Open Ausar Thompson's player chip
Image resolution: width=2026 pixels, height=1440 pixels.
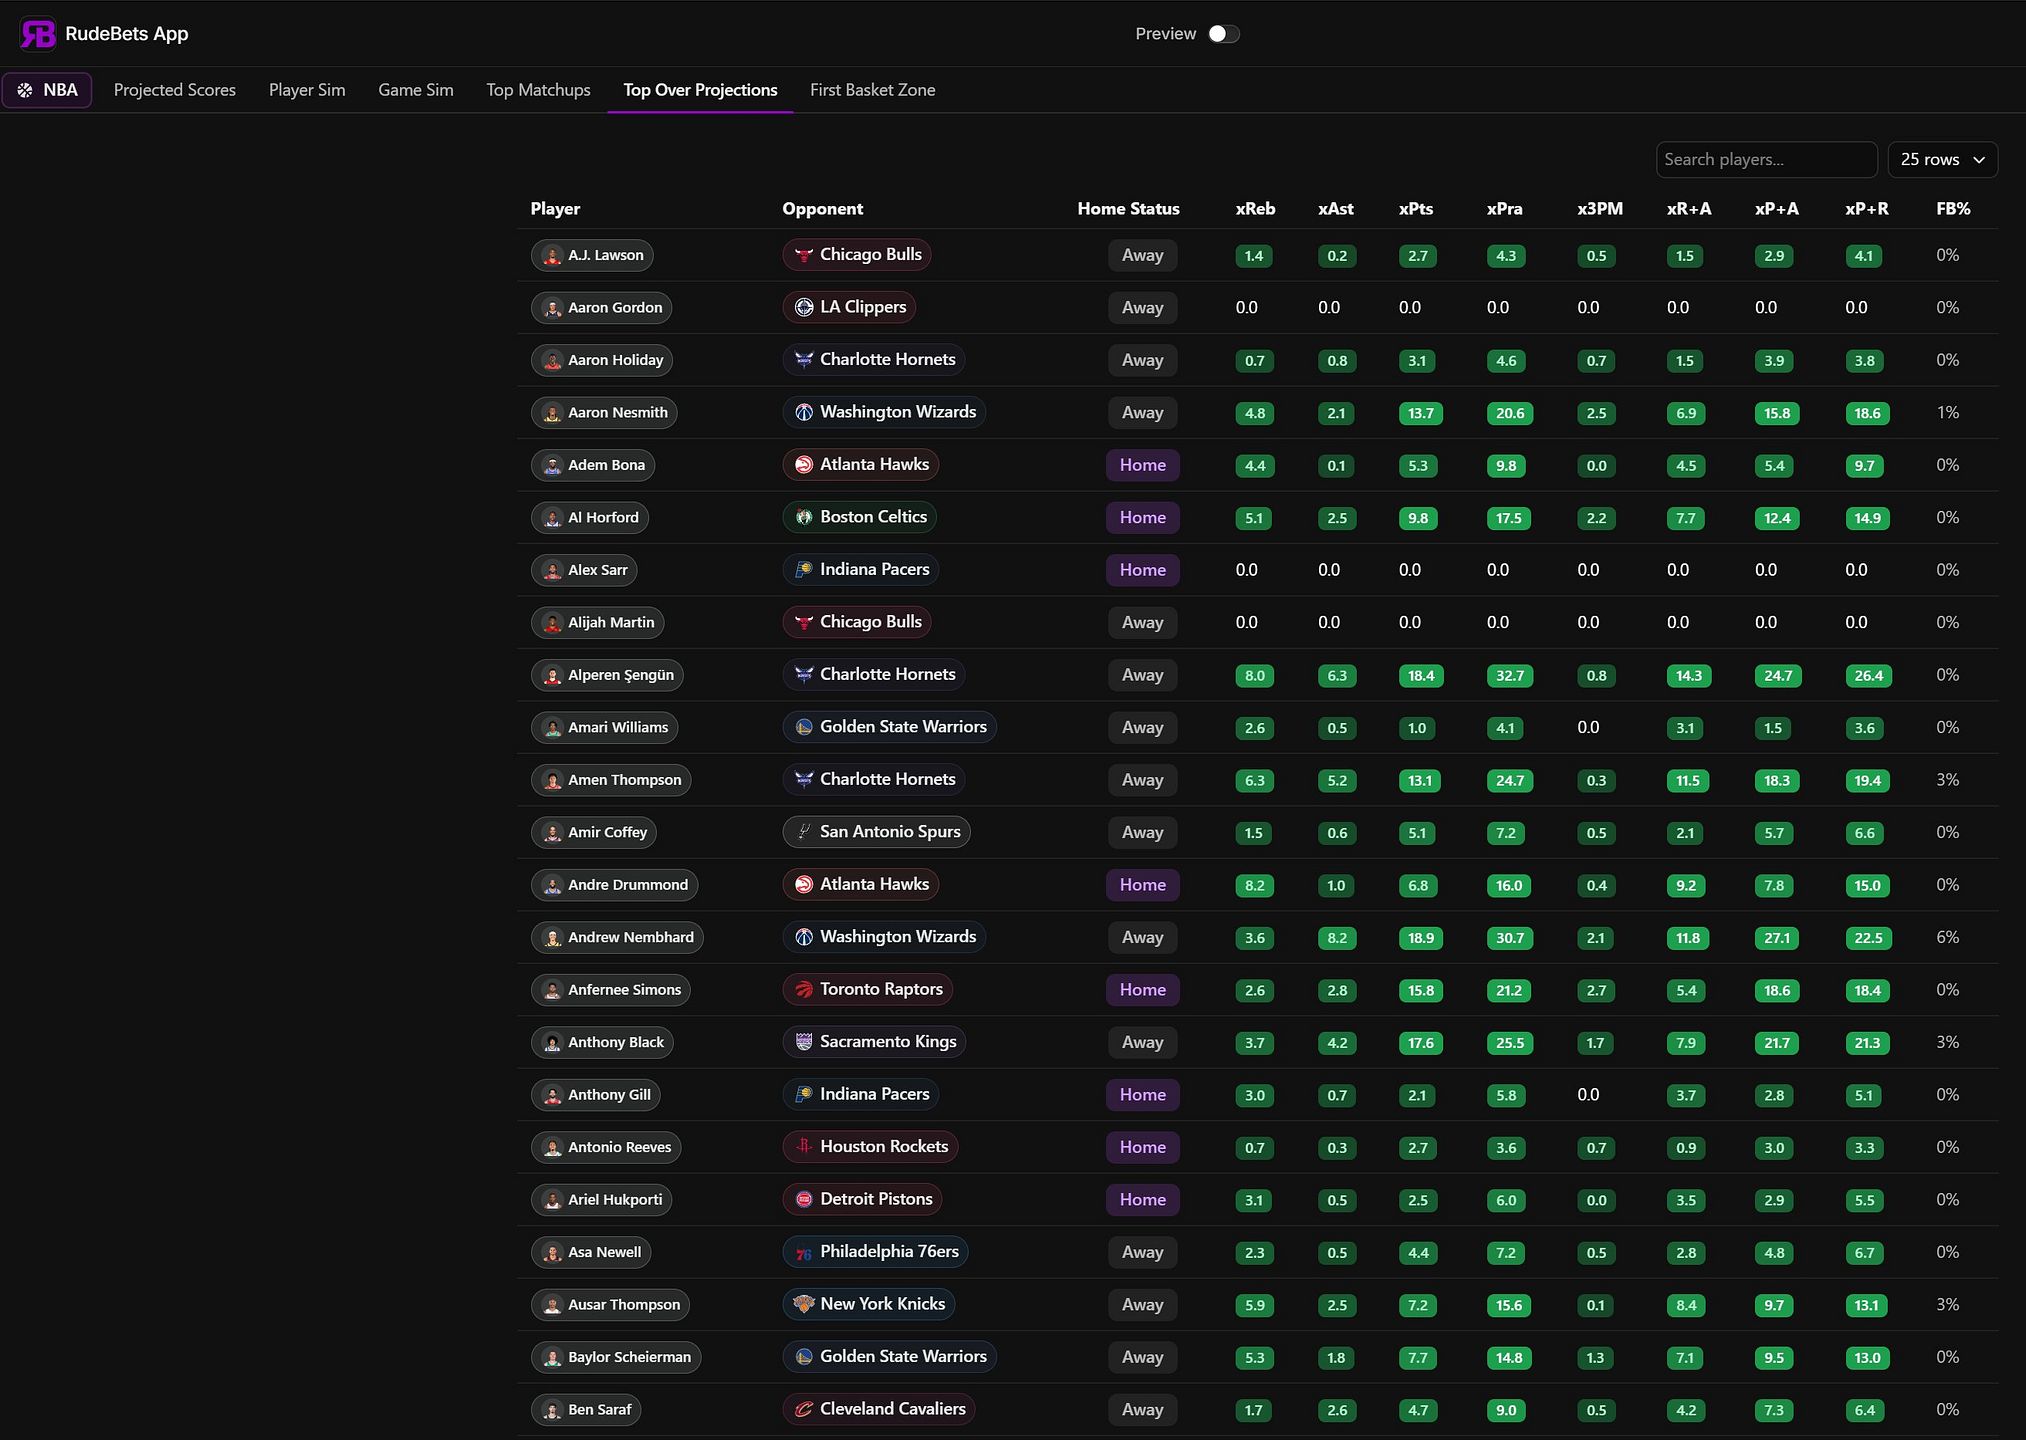pos(610,1305)
